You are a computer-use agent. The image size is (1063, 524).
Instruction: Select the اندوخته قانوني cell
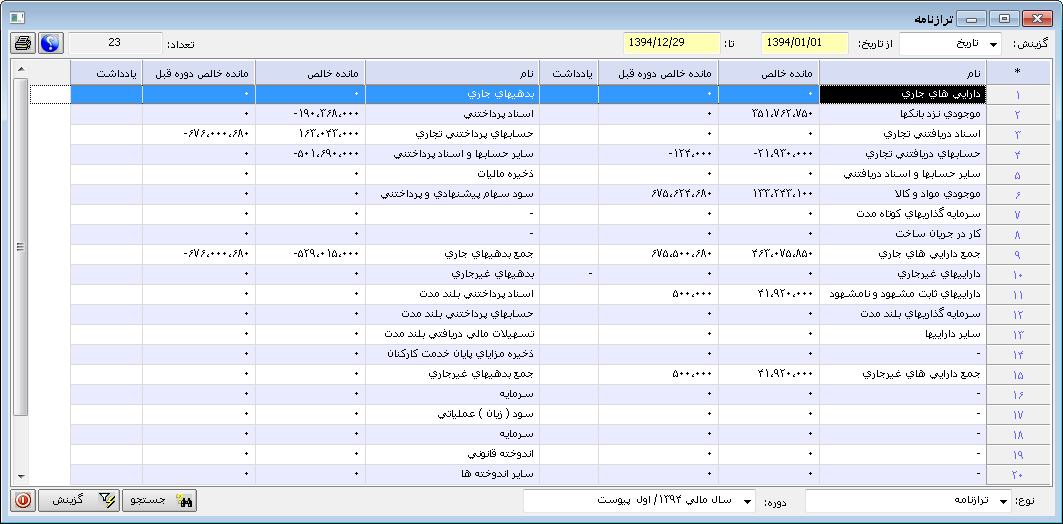(x=453, y=454)
